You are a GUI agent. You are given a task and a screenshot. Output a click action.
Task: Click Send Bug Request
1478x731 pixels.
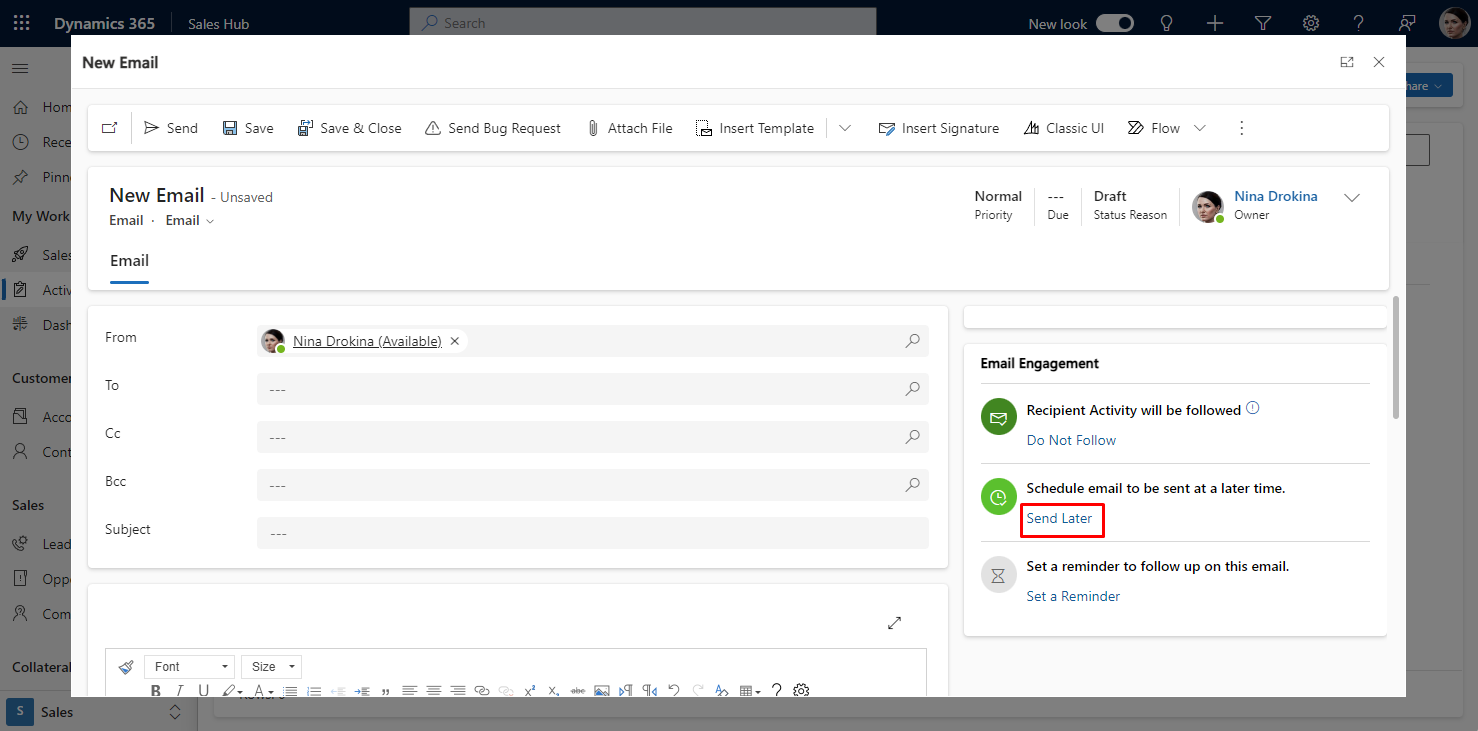(493, 128)
